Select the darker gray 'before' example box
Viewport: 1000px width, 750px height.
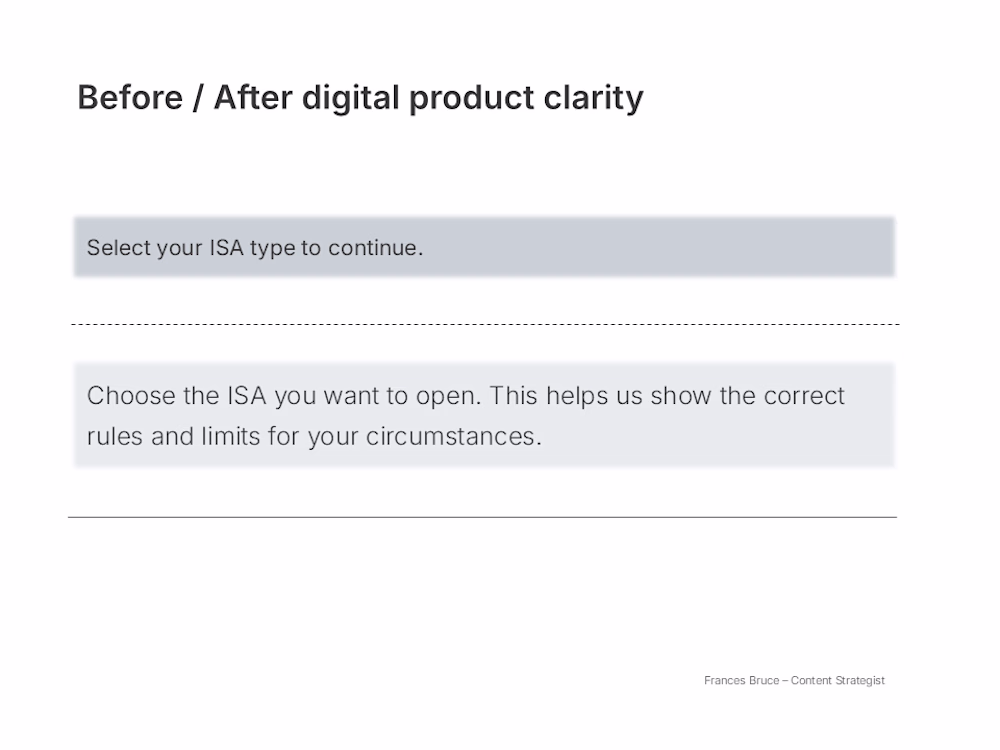click(700, 247)
